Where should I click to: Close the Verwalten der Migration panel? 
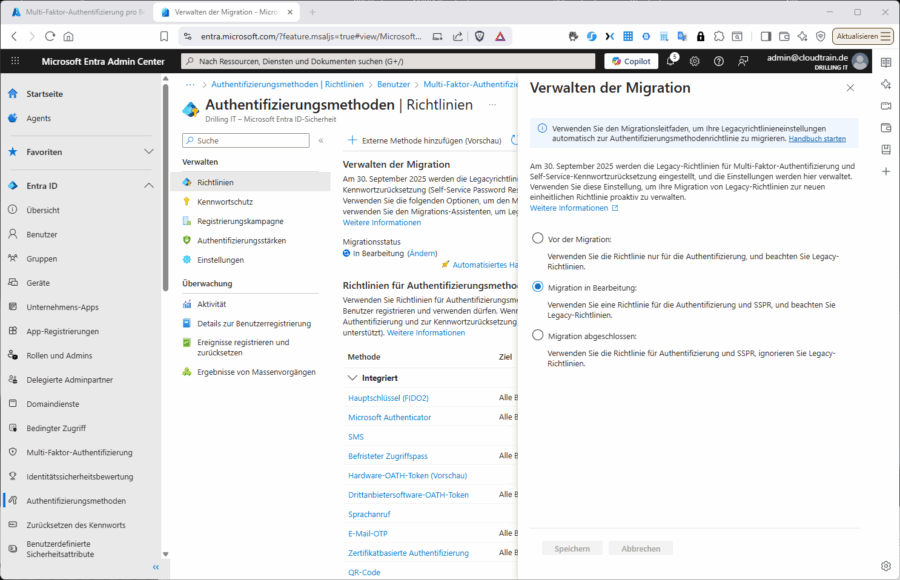[x=850, y=88]
